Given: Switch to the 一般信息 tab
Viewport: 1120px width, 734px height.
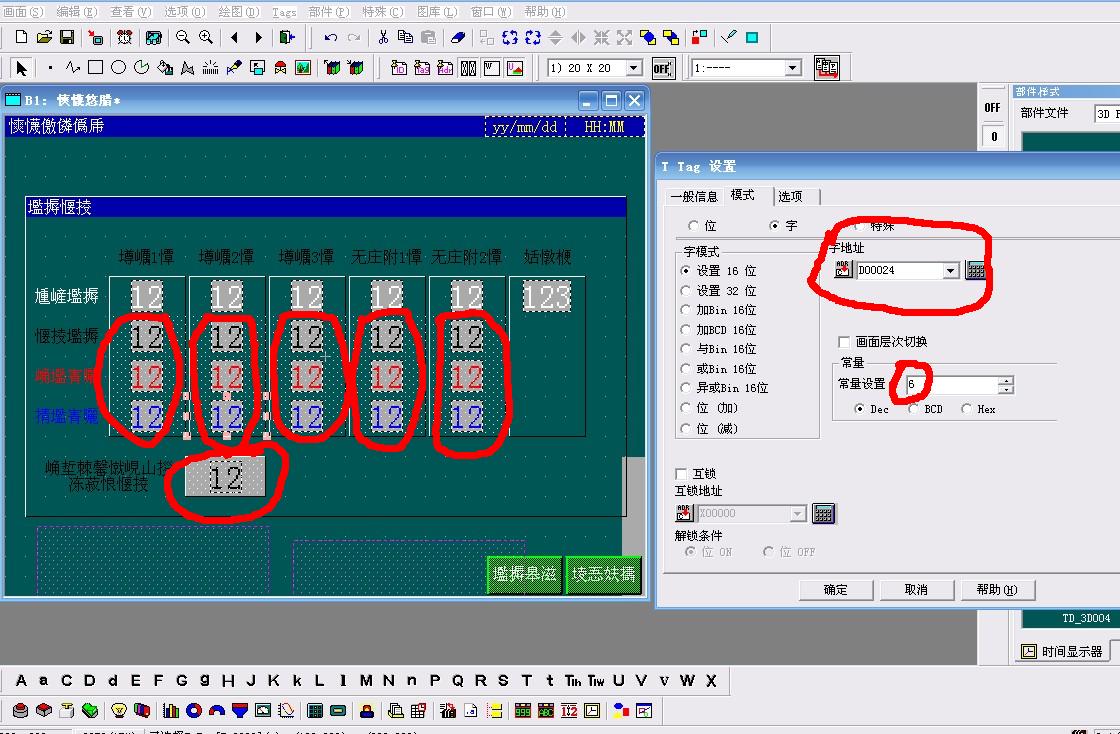Looking at the screenshot, I should point(694,196).
